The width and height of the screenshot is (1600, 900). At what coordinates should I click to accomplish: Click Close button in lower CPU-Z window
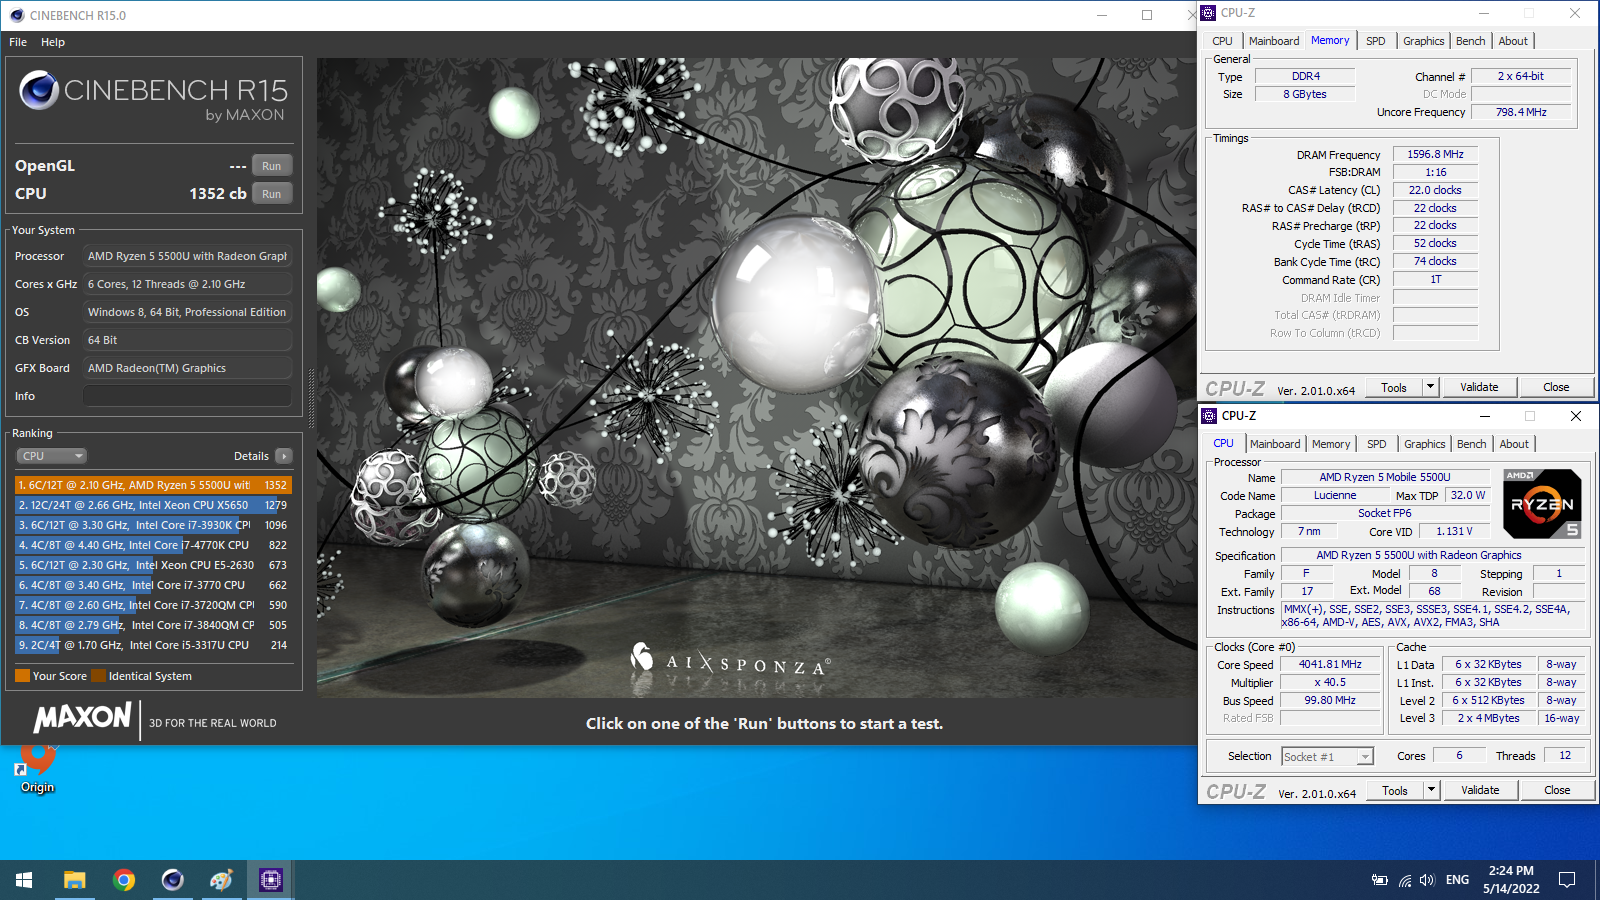point(1557,791)
